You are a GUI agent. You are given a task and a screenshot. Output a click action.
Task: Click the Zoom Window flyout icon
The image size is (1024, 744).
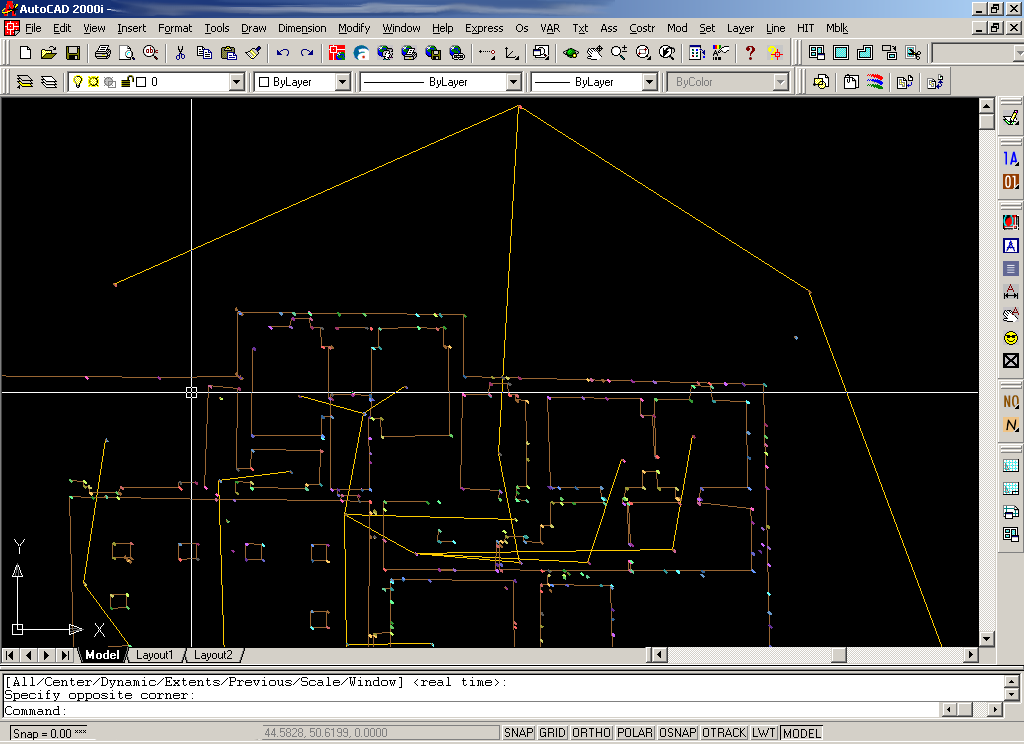(x=643, y=53)
